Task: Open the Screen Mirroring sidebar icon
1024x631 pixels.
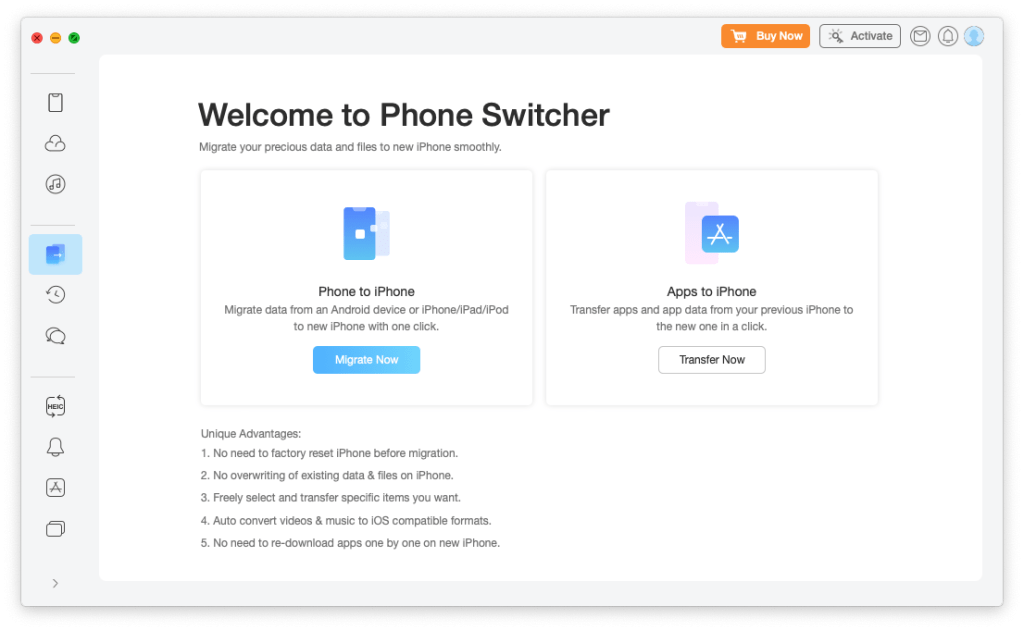Action: (56, 528)
